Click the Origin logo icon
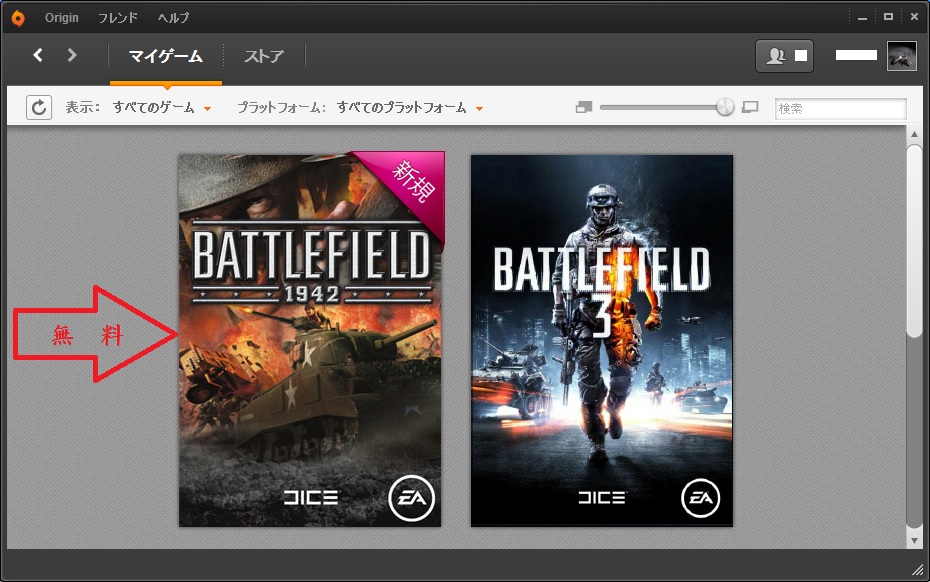The height and width of the screenshot is (582, 930). click(18, 18)
